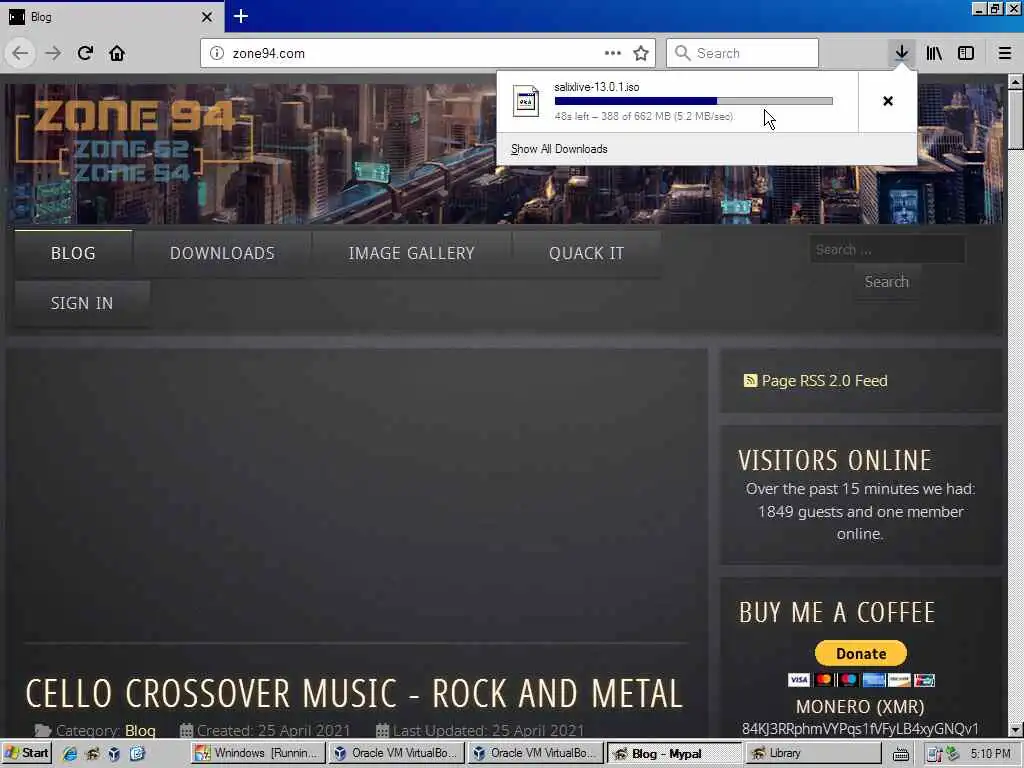Click the keyboard icon in the taskbar
This screenshot has height=768, width=1024.
901,754
